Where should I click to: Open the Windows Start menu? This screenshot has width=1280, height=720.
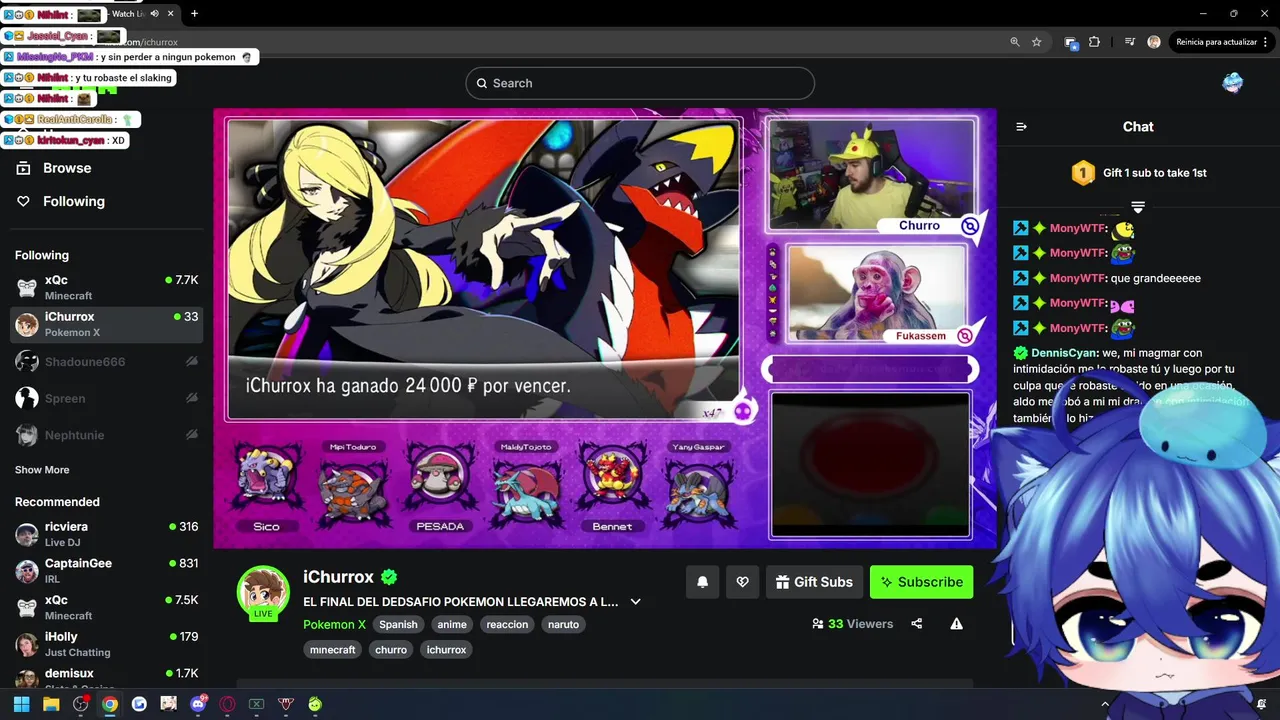[x=22, y=704]
